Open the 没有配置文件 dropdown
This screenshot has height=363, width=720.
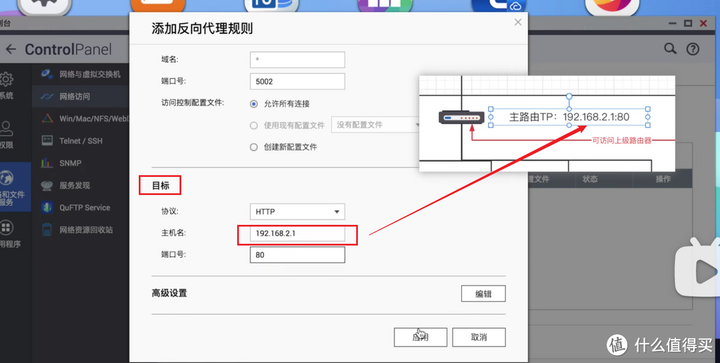(375, 125)
